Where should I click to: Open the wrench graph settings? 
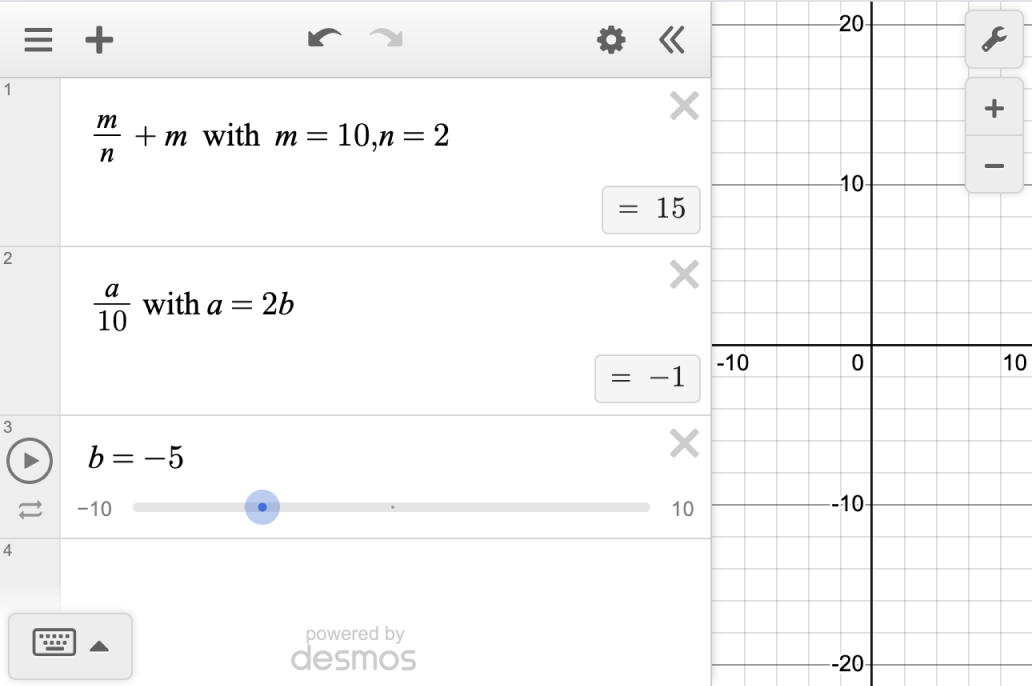tap(994, 40)
